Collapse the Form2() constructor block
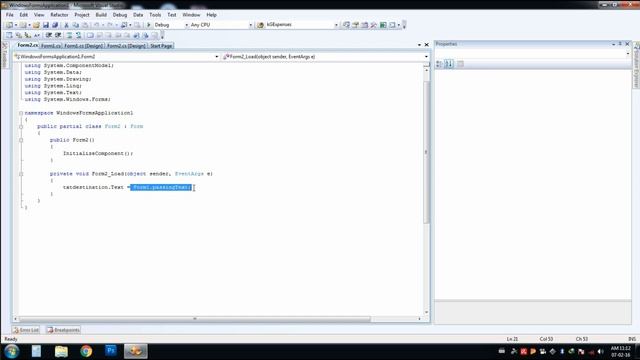640x360 pixels. tap(21, 140)
